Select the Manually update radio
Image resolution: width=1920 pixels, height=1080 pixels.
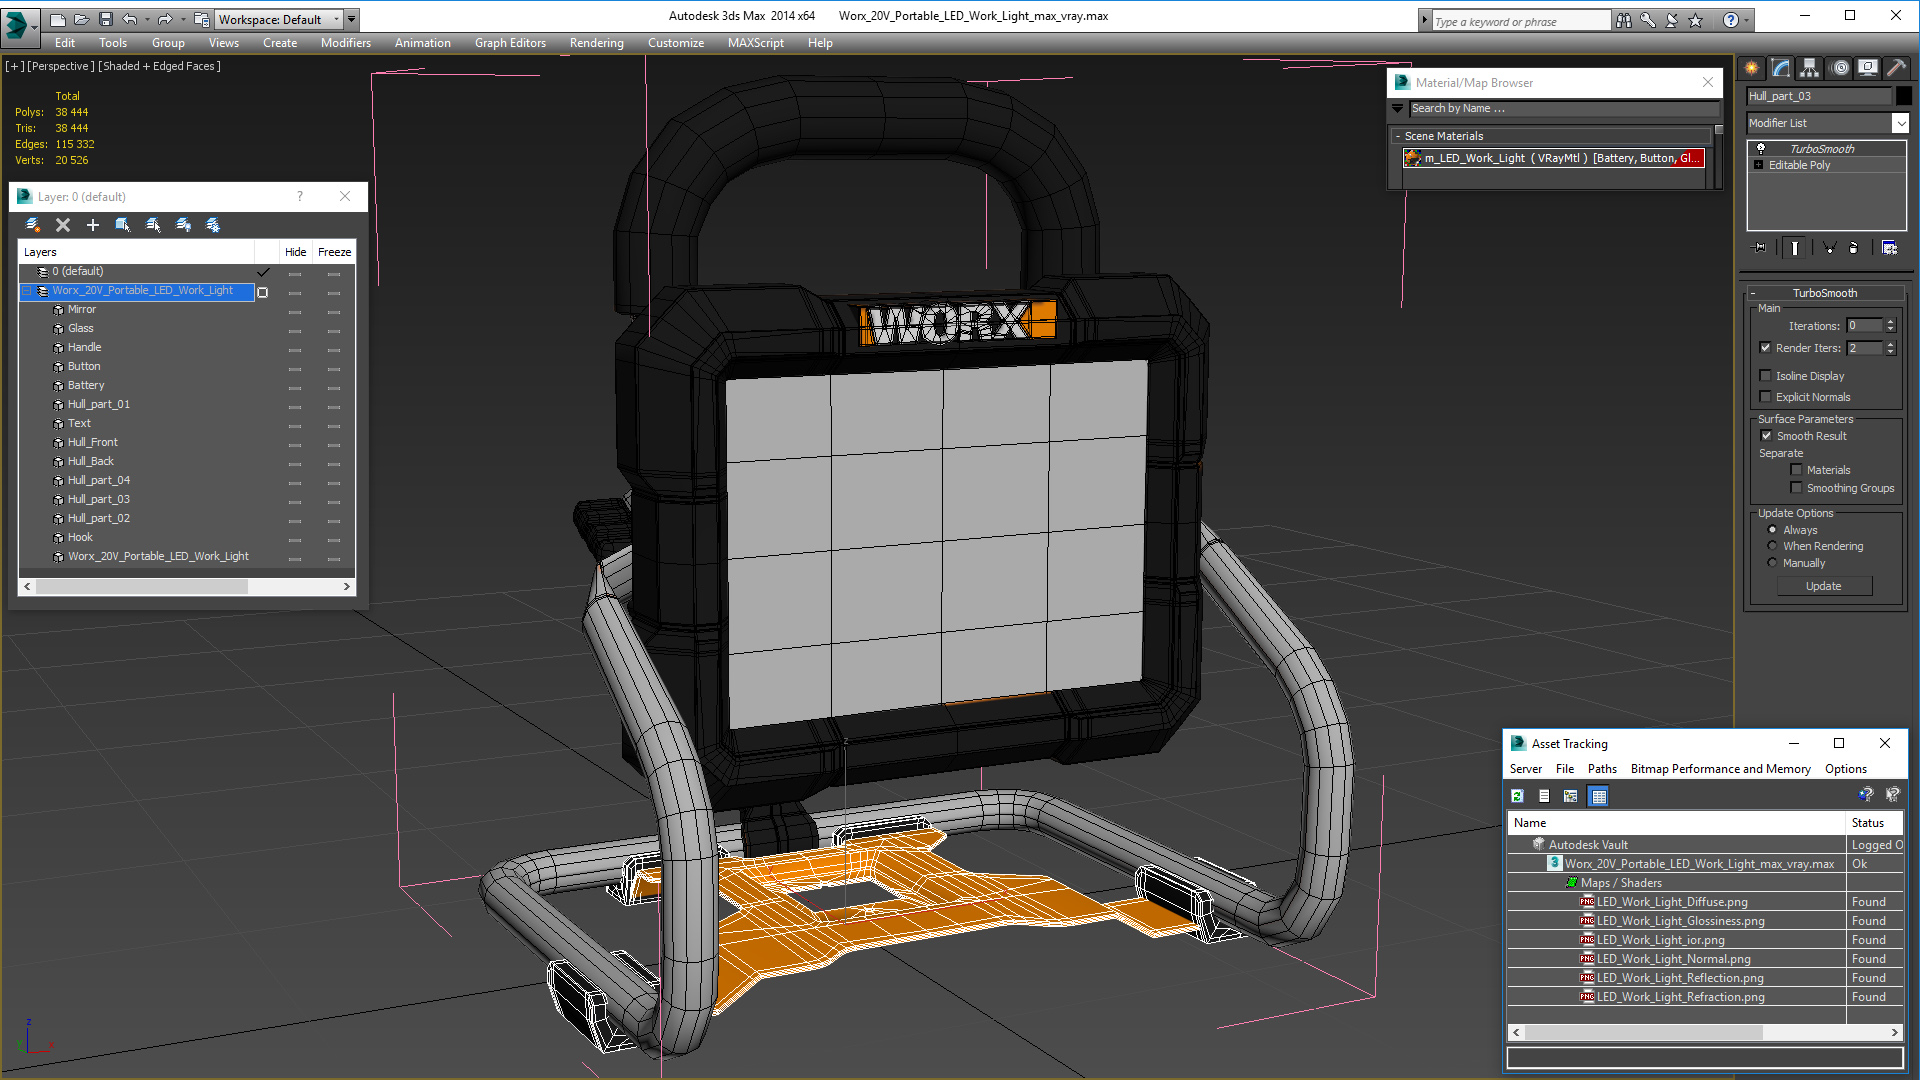tap(1773, 563)
